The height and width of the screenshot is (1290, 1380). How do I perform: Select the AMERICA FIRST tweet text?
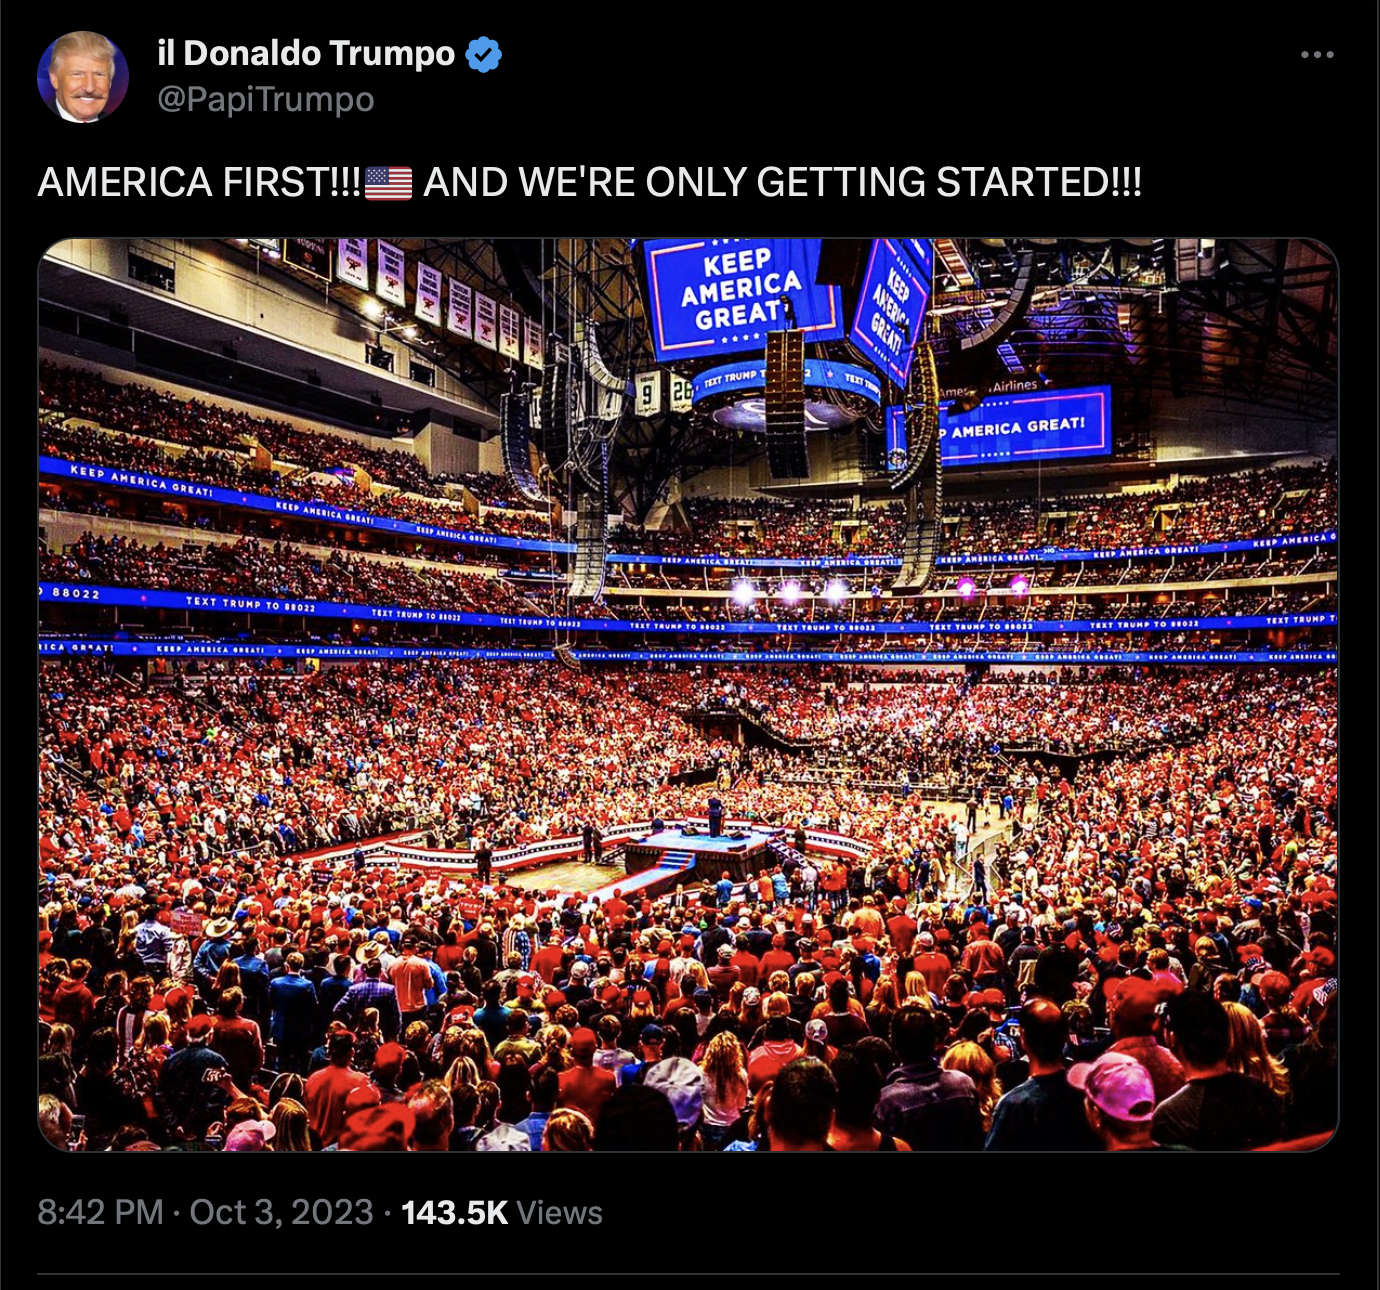[x=199, y=183]
